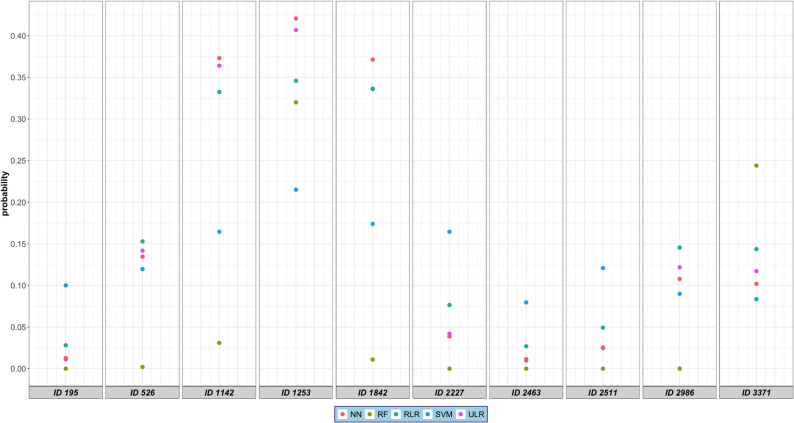
Task: Click the 'probability' y-axis title
Action: pyautogui.click(x=5, y=194)
